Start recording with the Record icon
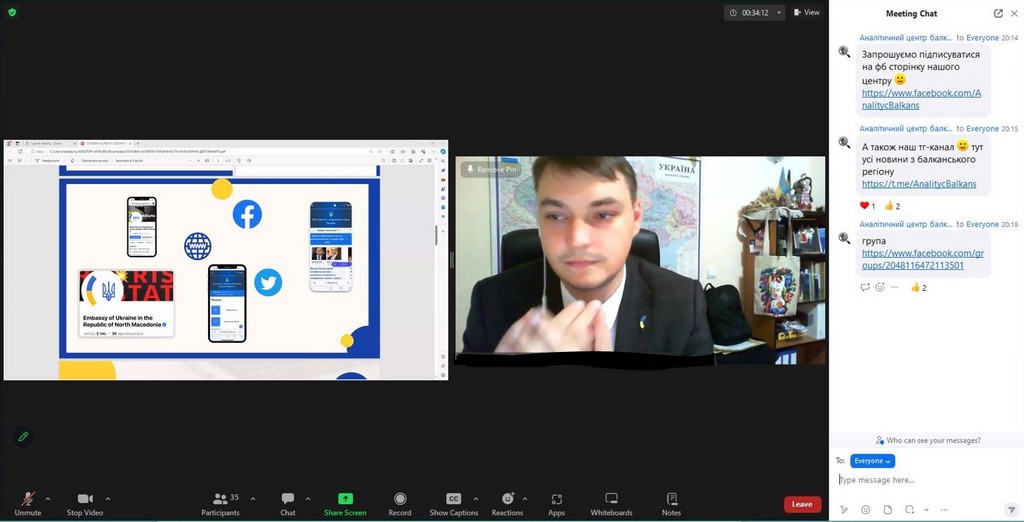Screen dimensions: 1024x522 coord(400,499)
